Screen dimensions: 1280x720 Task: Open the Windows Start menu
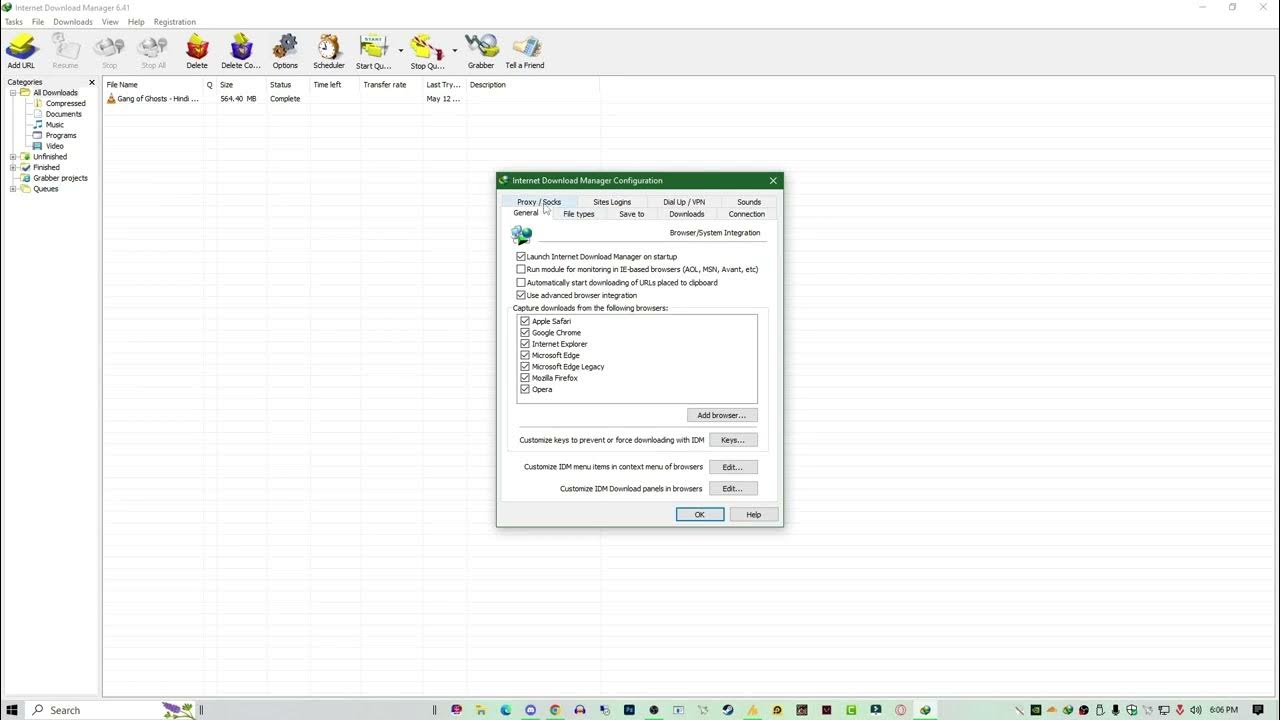(12, 710)
